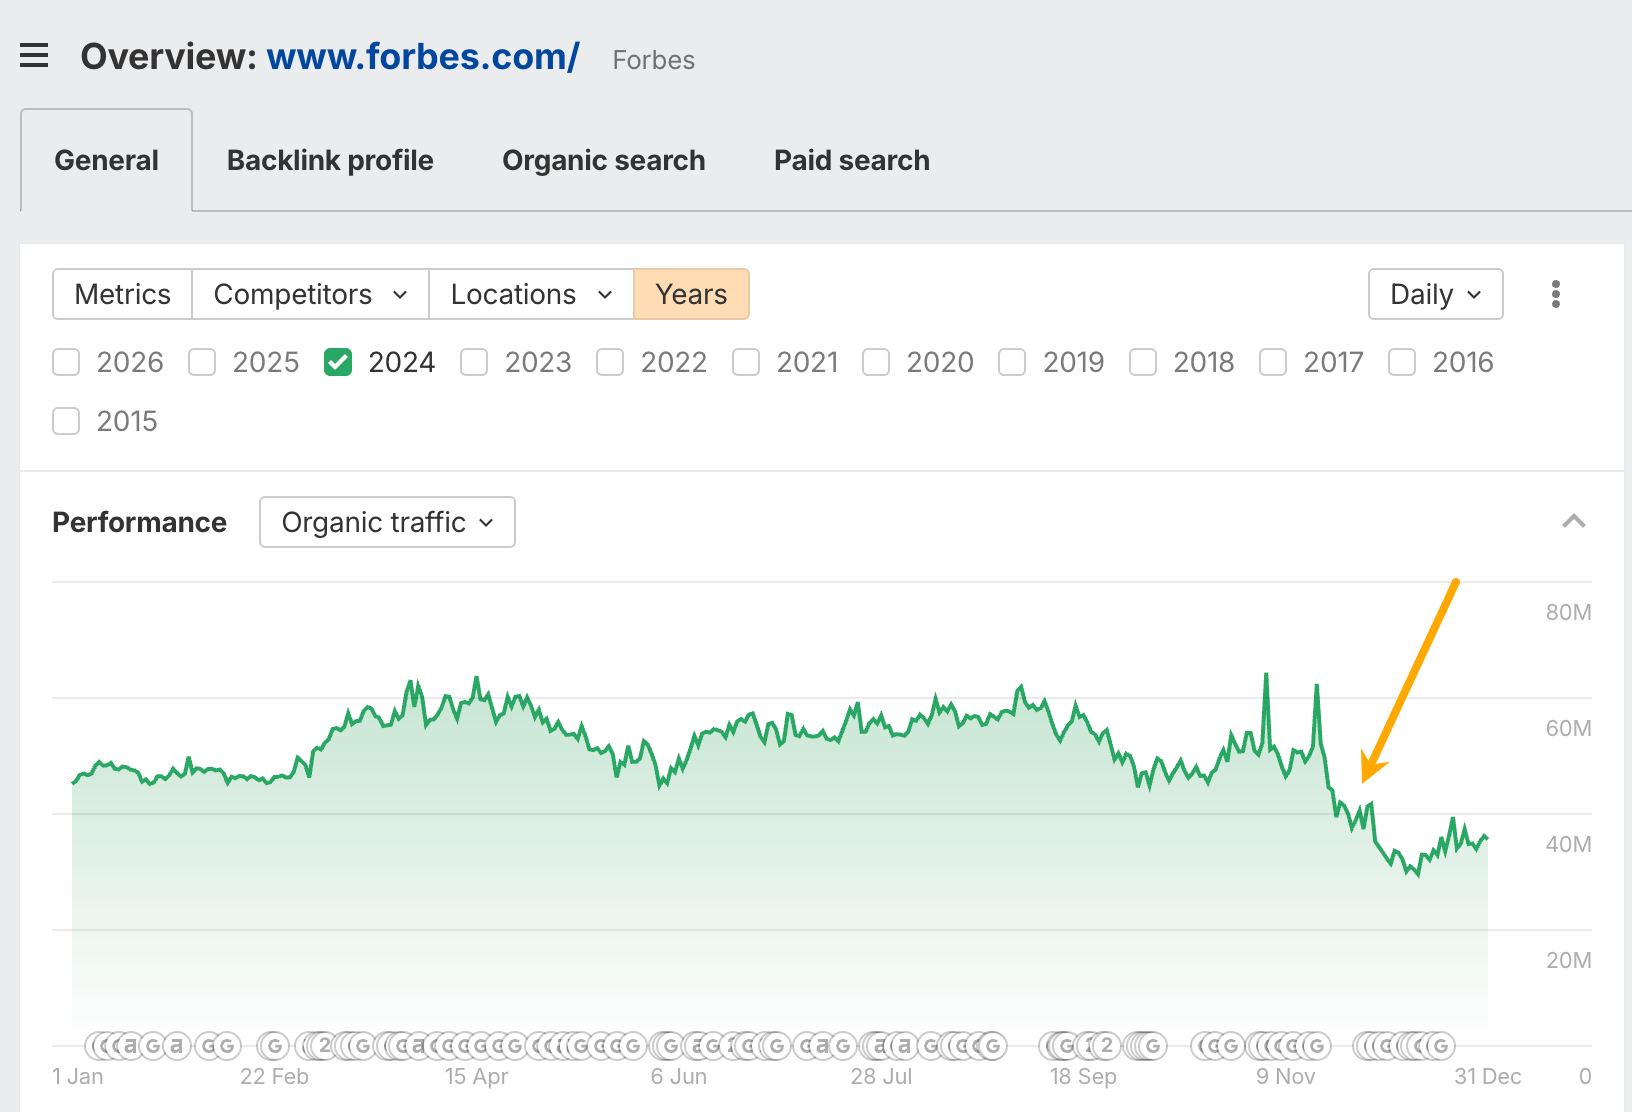Screen dimensions: 1632x1112
Task: Click the '80M' y-axis label
Action: [x=1568, y=612]
